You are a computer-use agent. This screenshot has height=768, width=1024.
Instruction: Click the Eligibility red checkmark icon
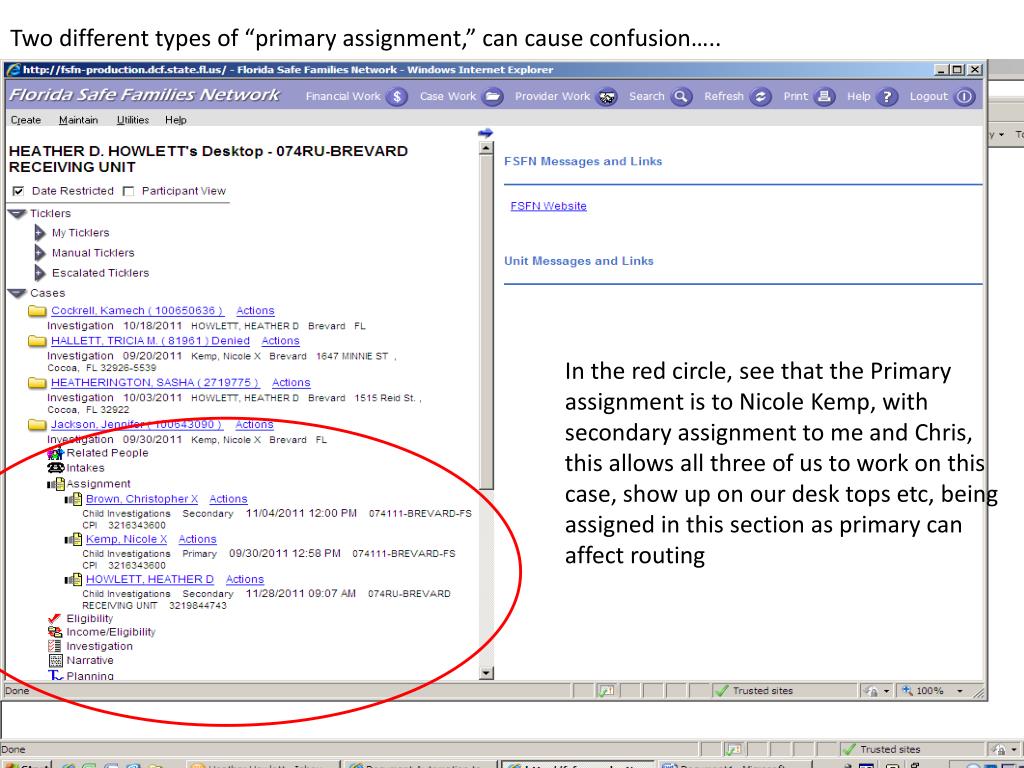55,618
